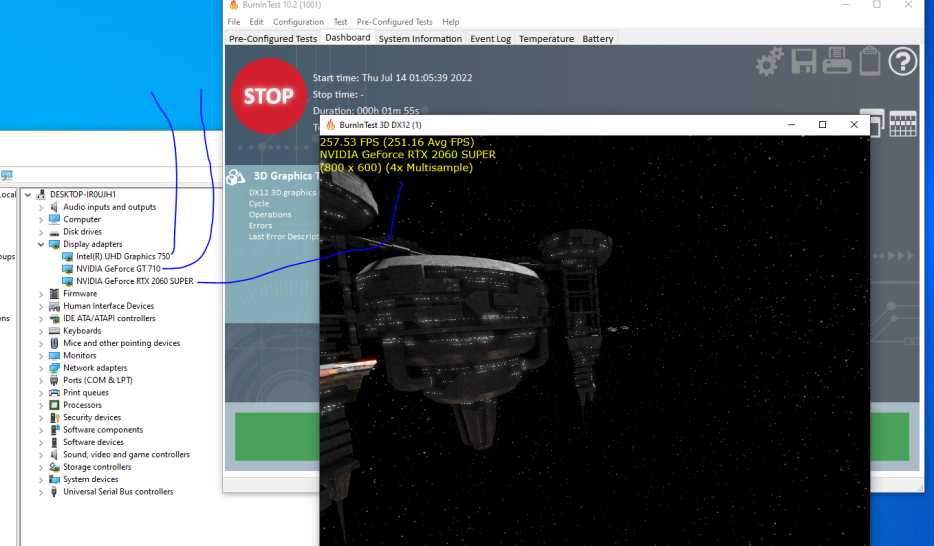Click the IDE ATA/ATAPI controllers icon
Screen dimensions: 934x546
[54, 319]
